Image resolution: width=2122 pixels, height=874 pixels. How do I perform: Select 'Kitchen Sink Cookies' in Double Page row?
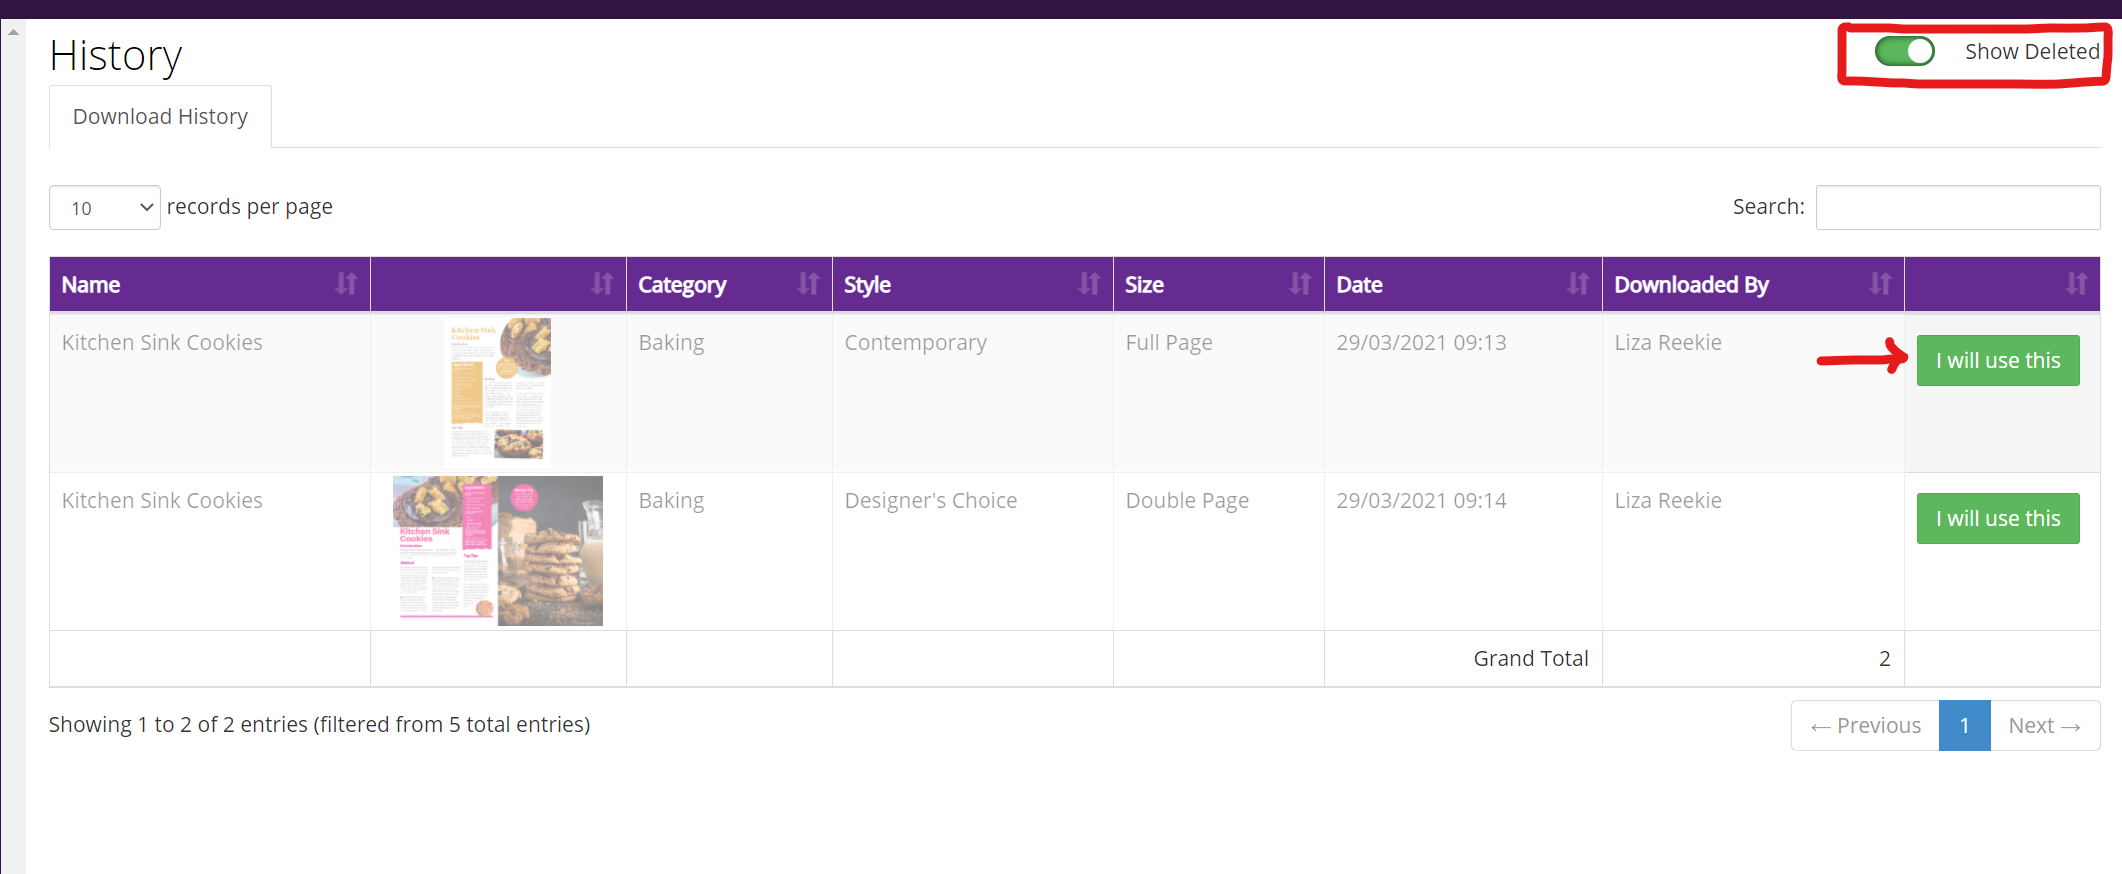point(162,501)
